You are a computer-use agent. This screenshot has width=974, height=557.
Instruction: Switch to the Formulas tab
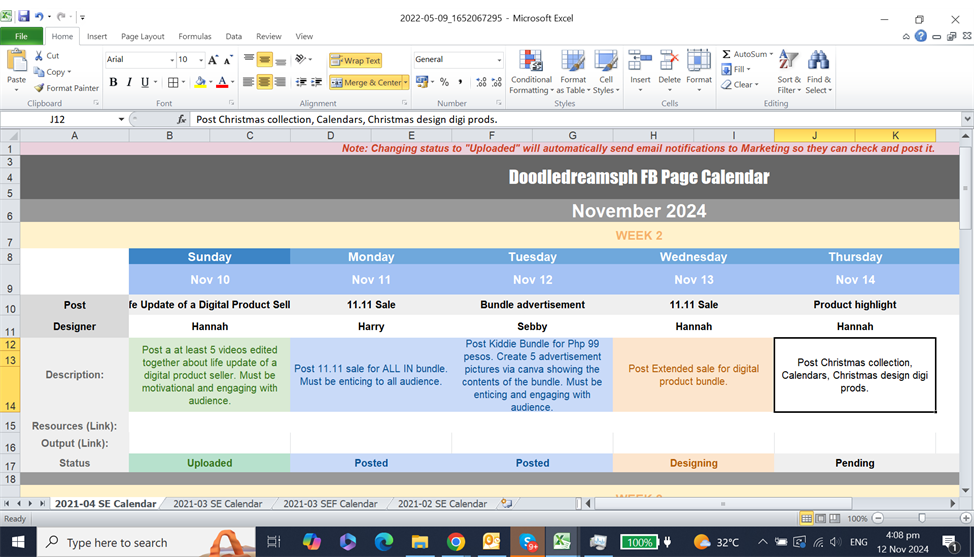pos(194,36)
